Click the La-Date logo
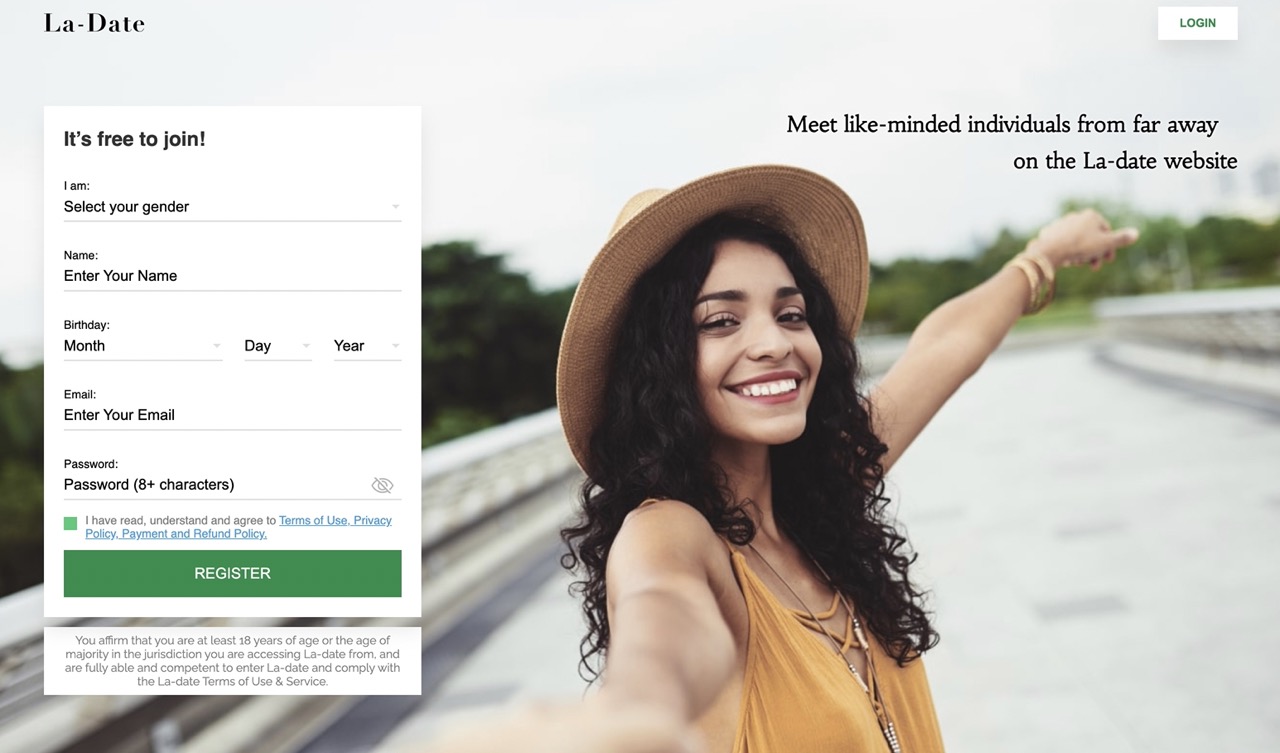 pyautogui.click(x=94, y=23)
